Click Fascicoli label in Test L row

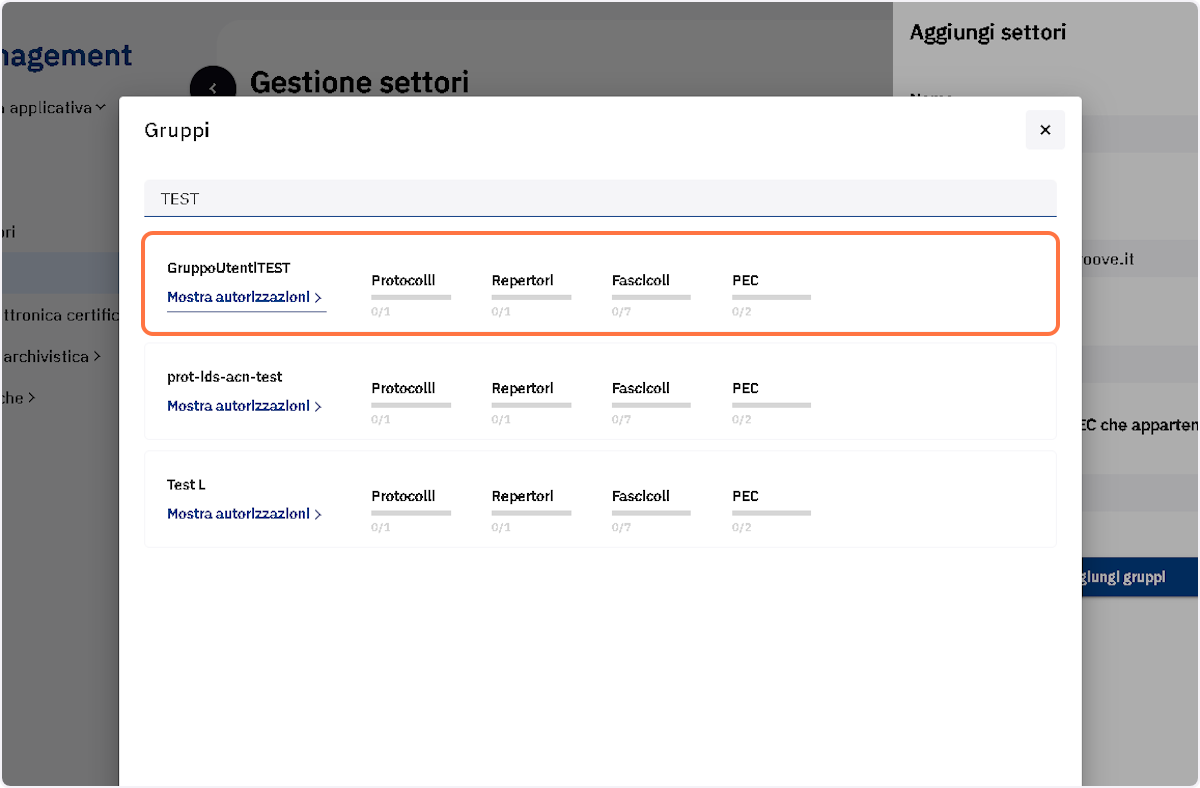(x=641, y=496)
